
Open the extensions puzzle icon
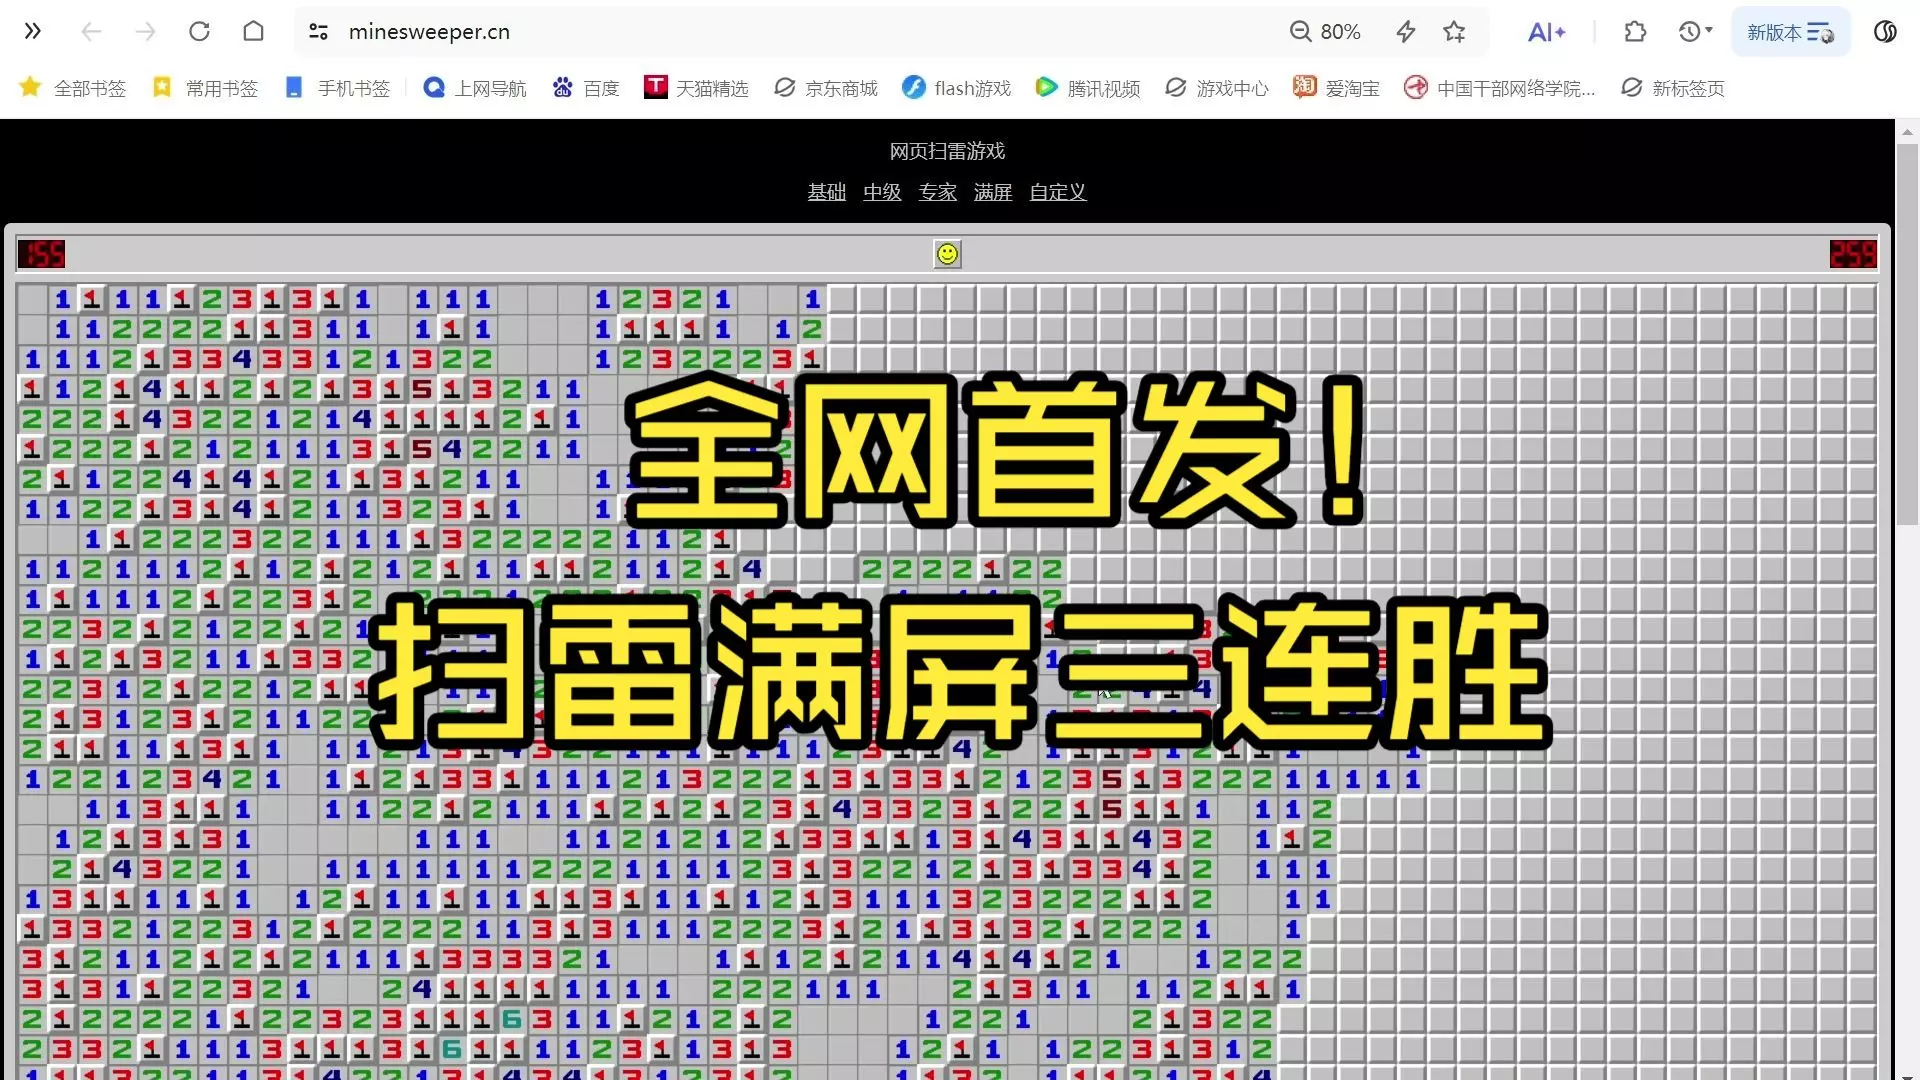[1635, 32]
